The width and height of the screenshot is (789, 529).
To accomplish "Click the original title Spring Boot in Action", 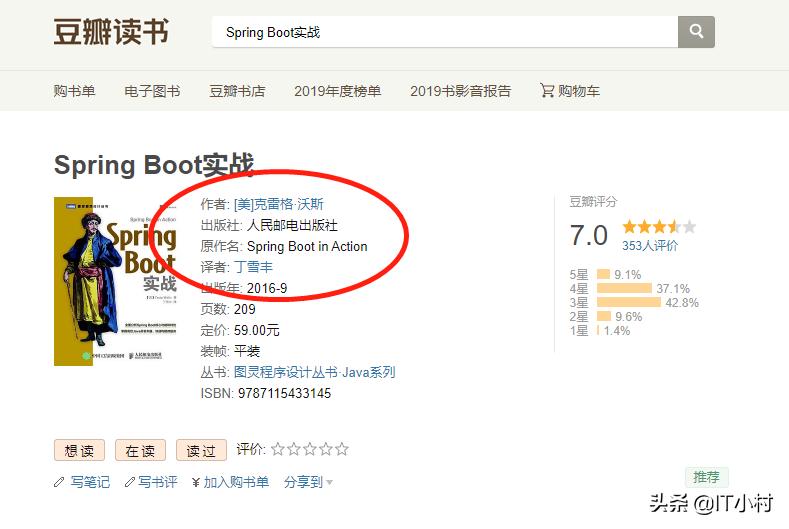I will [307, 246].
